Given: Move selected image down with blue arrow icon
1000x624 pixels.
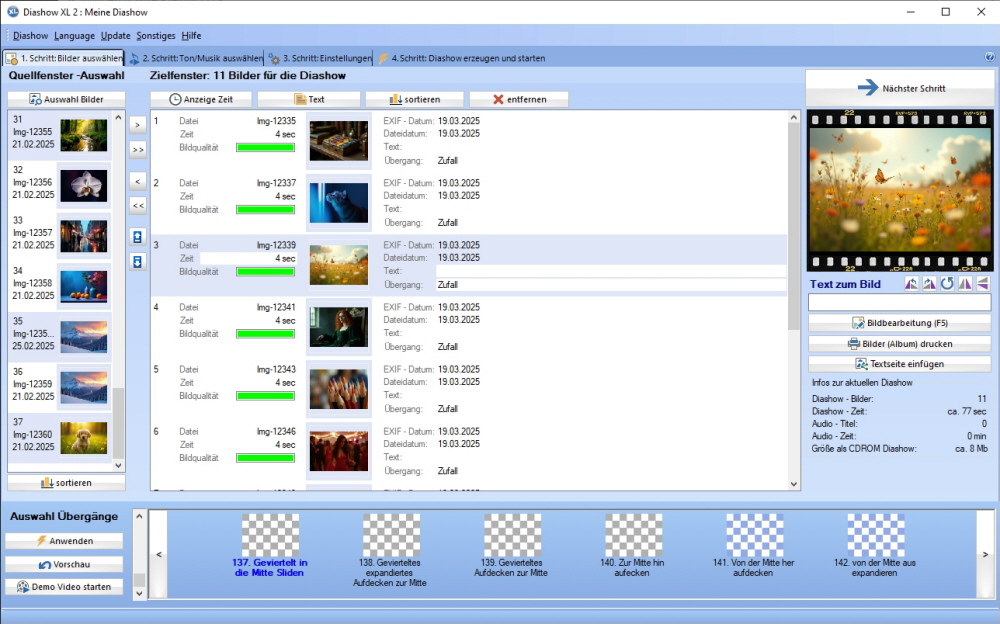Looking at the screenshot, I should point(138,261).
